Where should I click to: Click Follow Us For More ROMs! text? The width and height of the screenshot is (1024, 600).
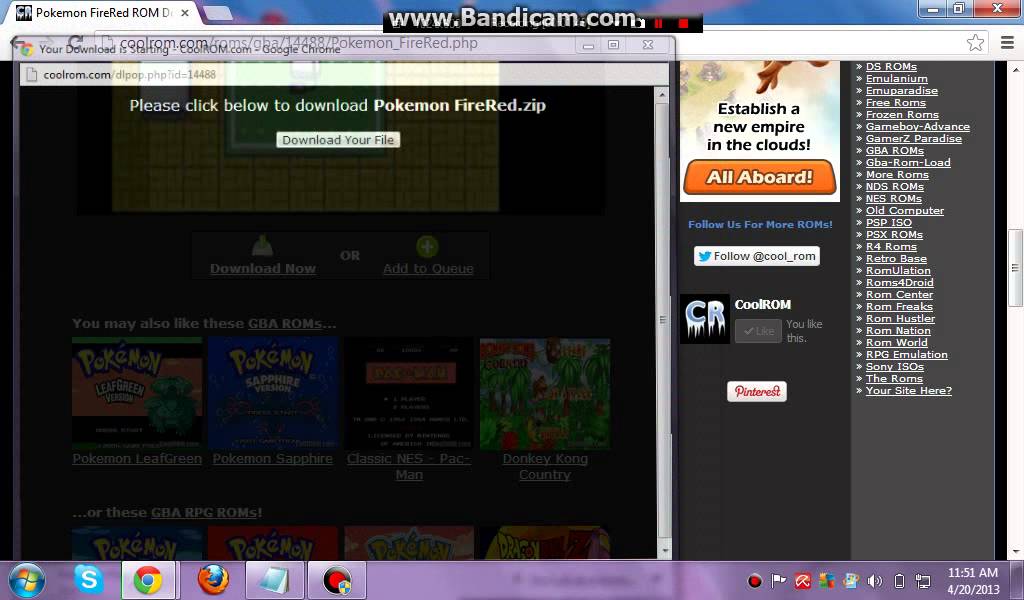coord(760,224)
